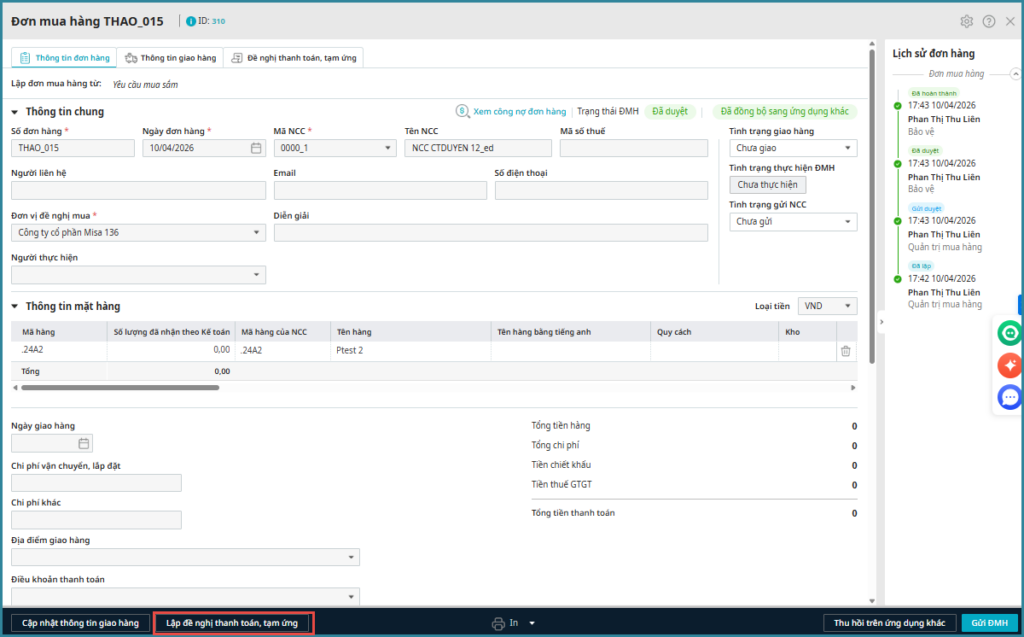Click the Gửi ĐMH button
Image resolution: width=1024 pixels, height=637 pixels.
tap(989, 623)
